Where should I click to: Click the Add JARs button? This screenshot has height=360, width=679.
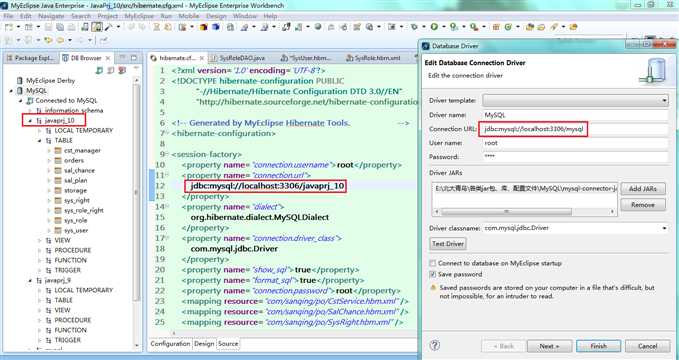643,189
